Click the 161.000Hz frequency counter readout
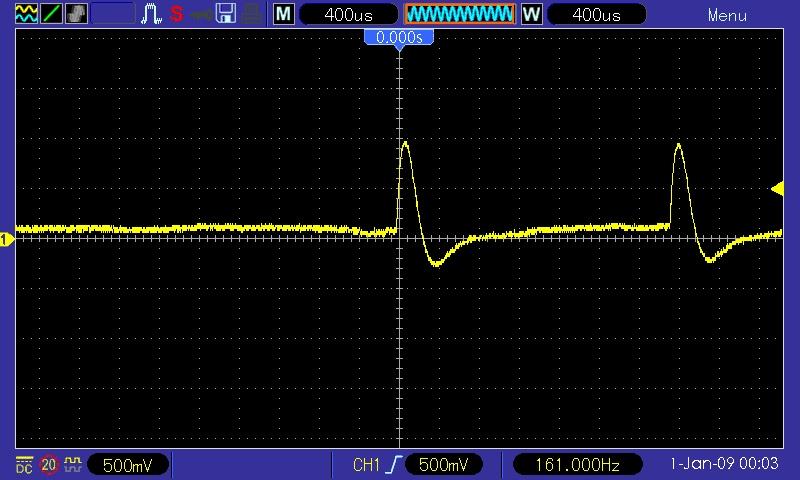Viewport: 800px width, 480px height. coord(577,465)
